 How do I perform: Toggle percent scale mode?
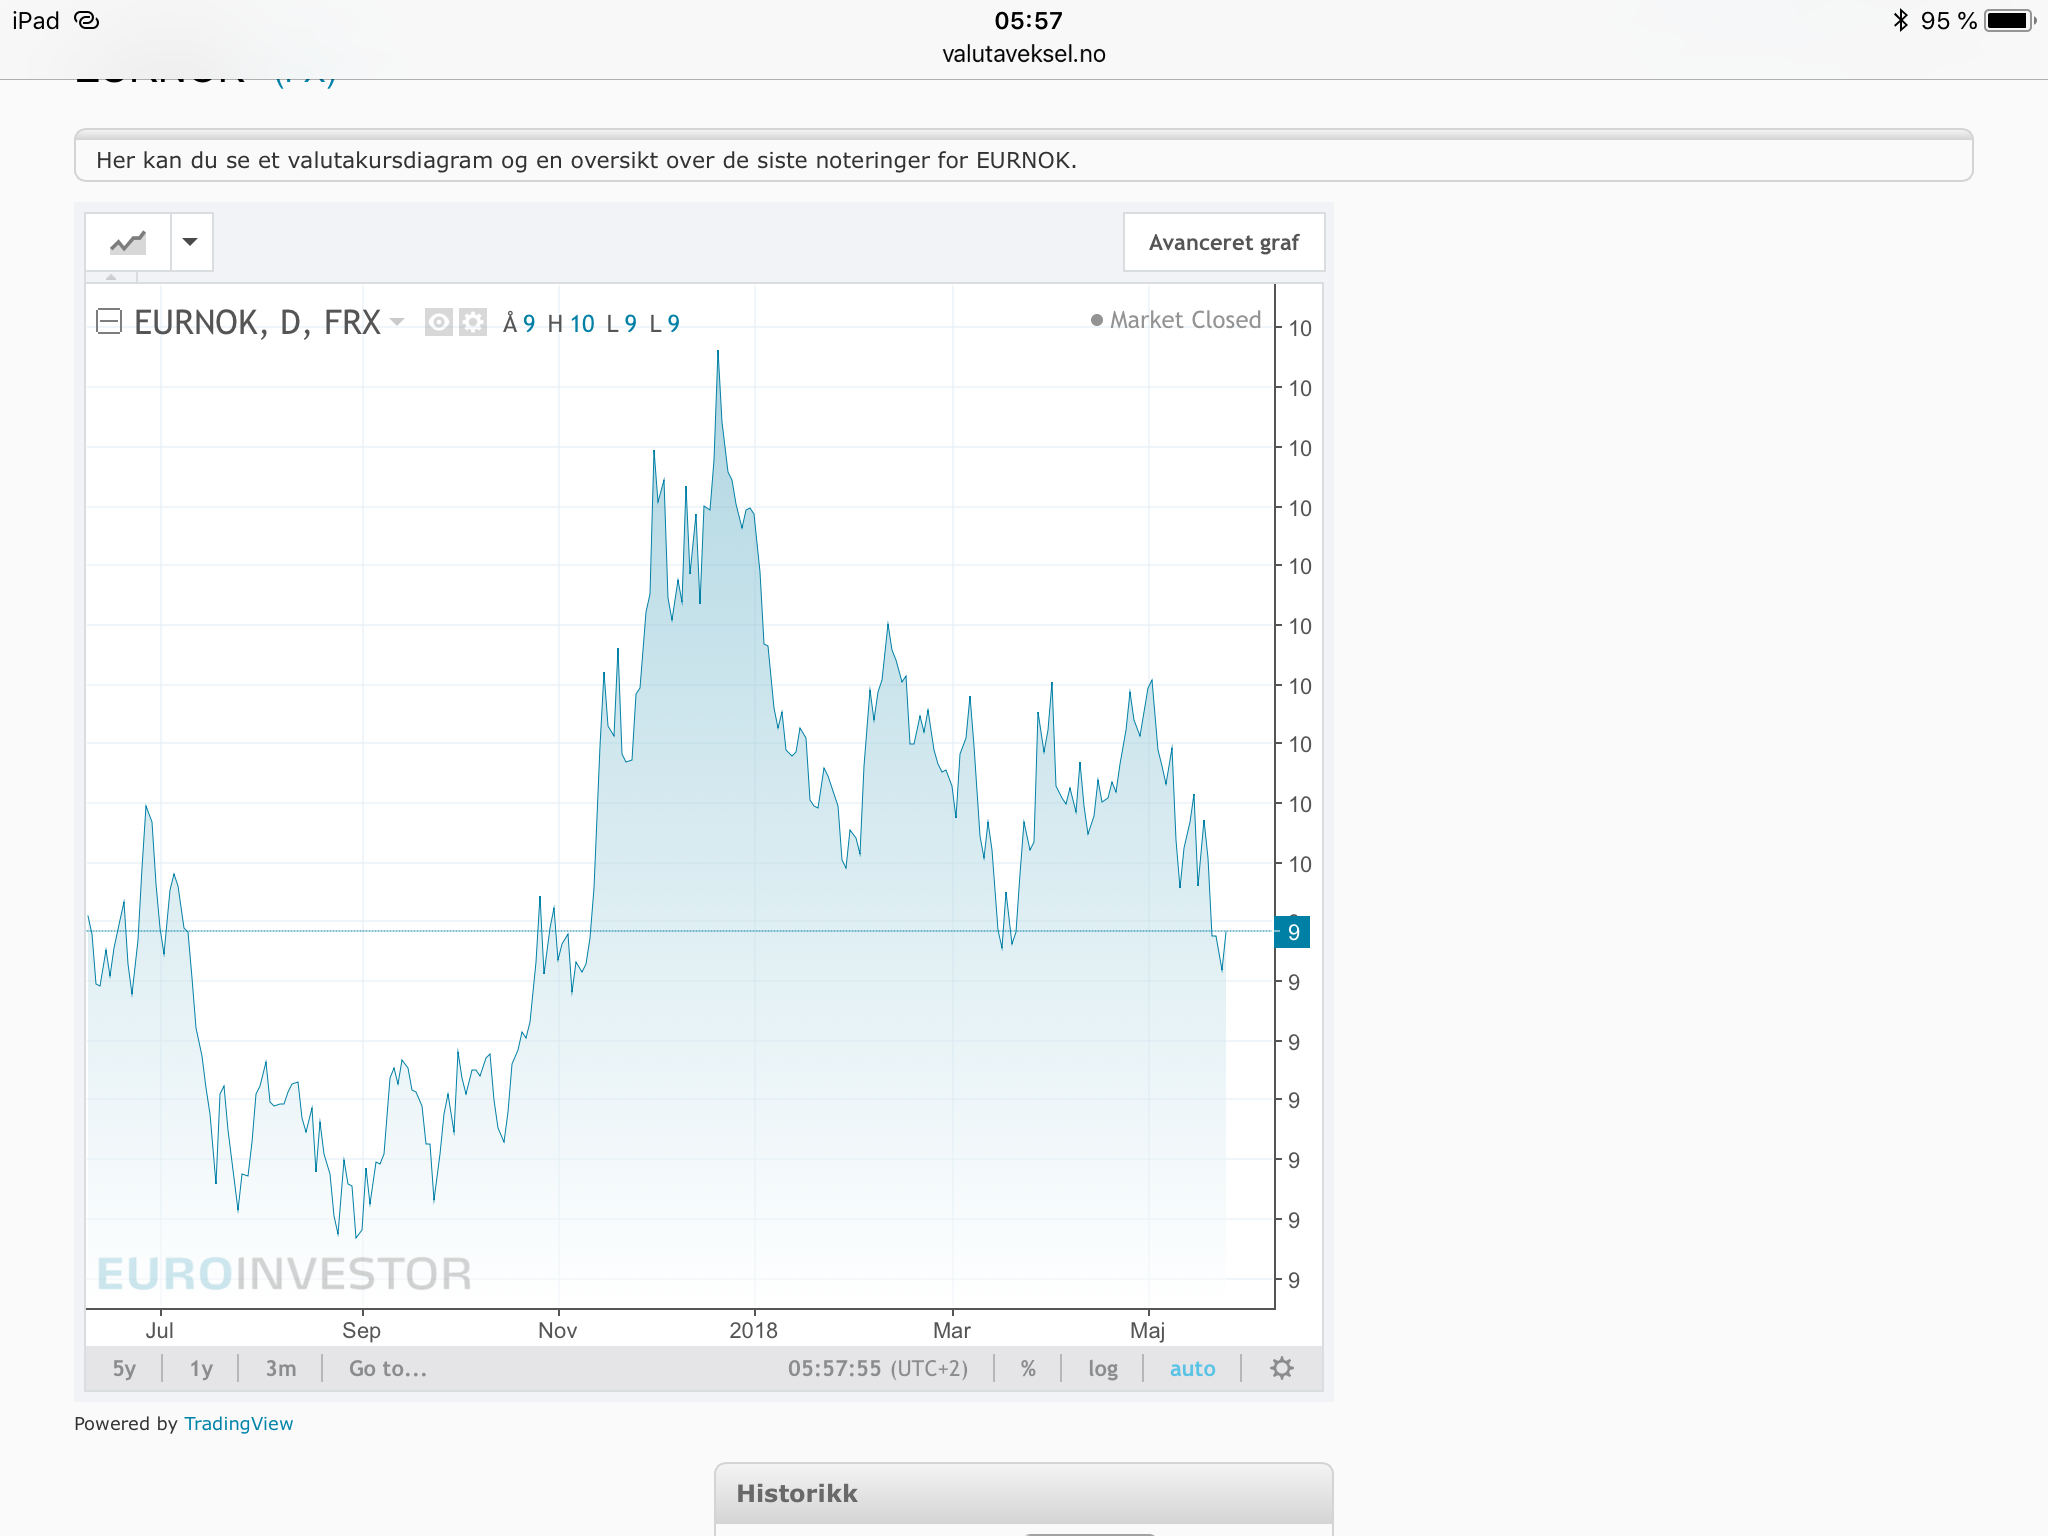pos(1028,1368)
